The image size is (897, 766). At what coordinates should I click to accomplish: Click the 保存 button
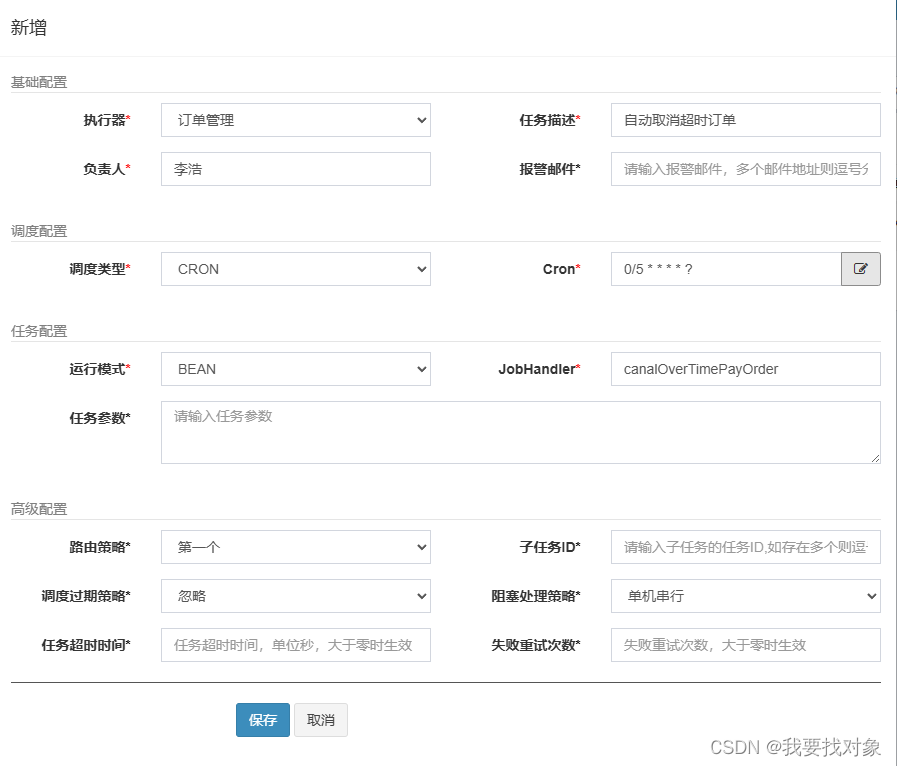[263, 720]
